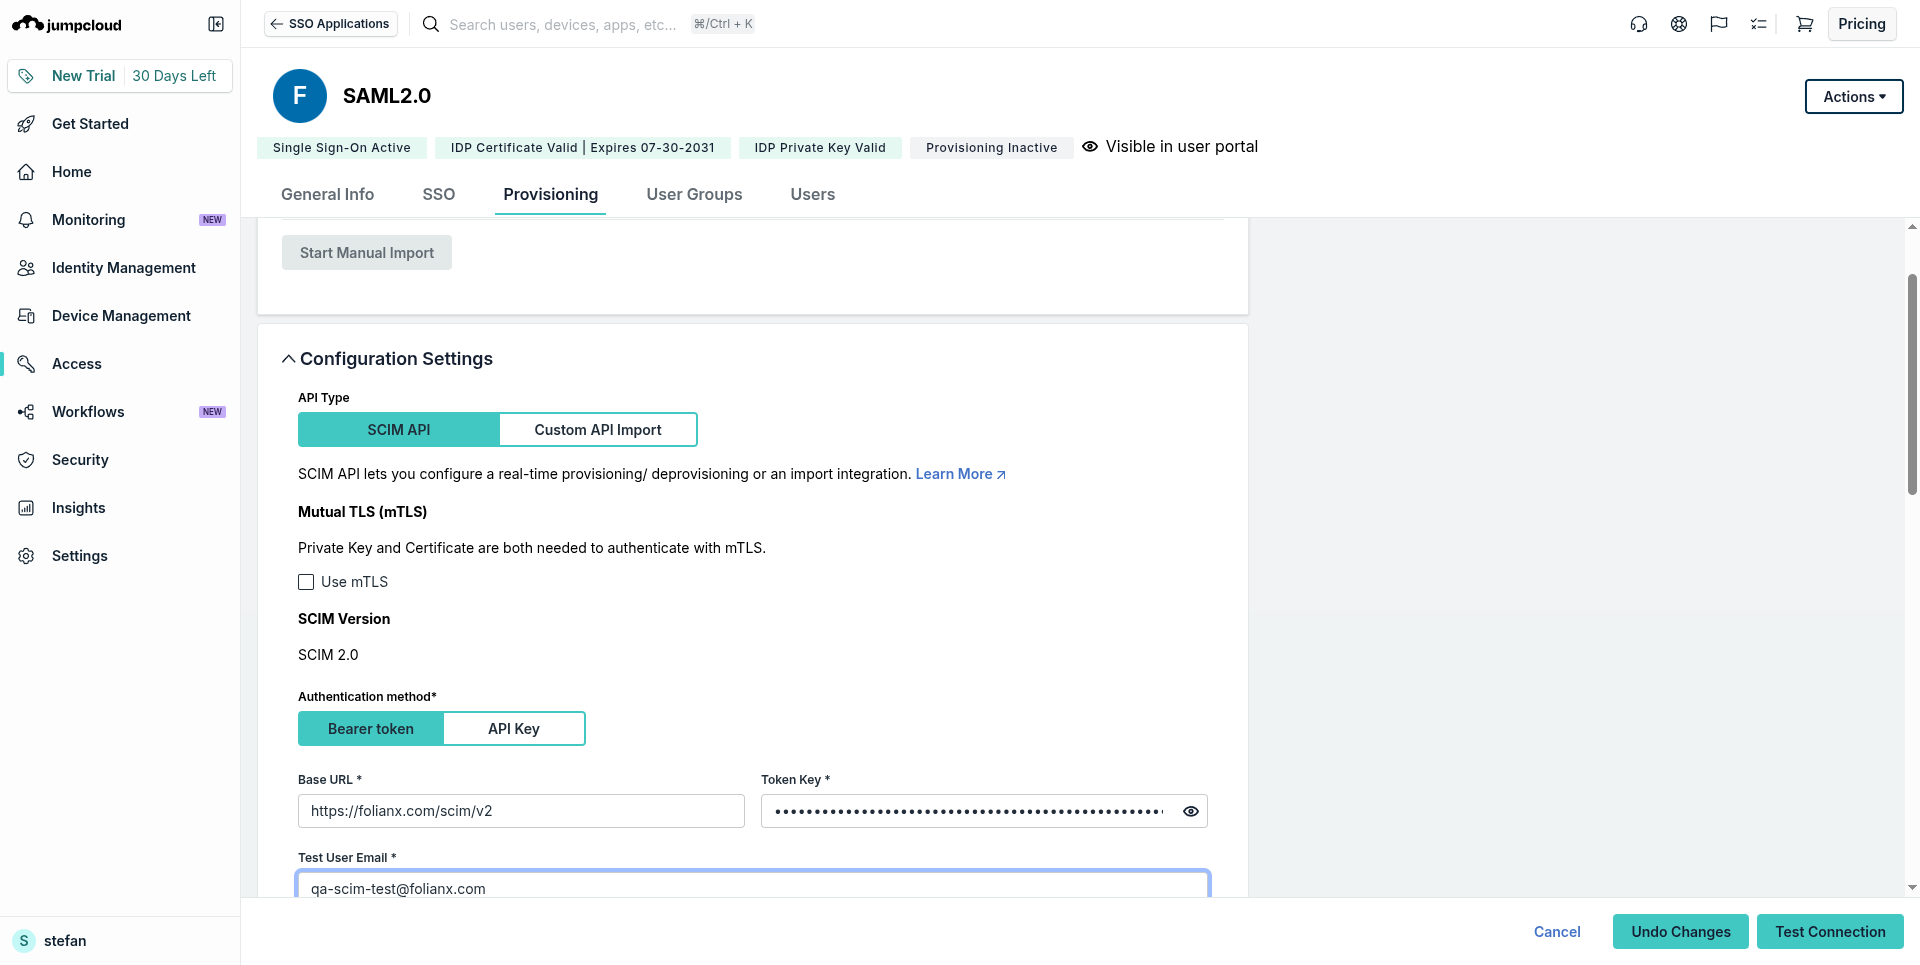This screenshot has width=1920, height=965.
Task: Select Custom API Import type
Action: tap(598, 430)
